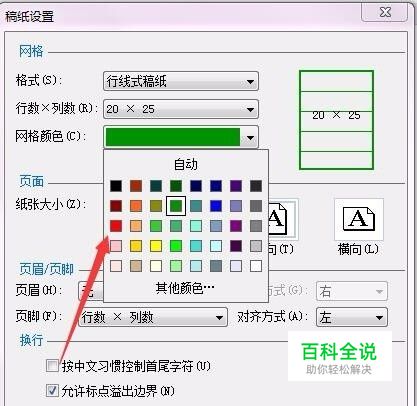Image resolution: width=417 pixels, height=406 pixels.
Task: Select the pale rose swatch starting bottom row
Action: pyautogui.click(x=116, y=266)
